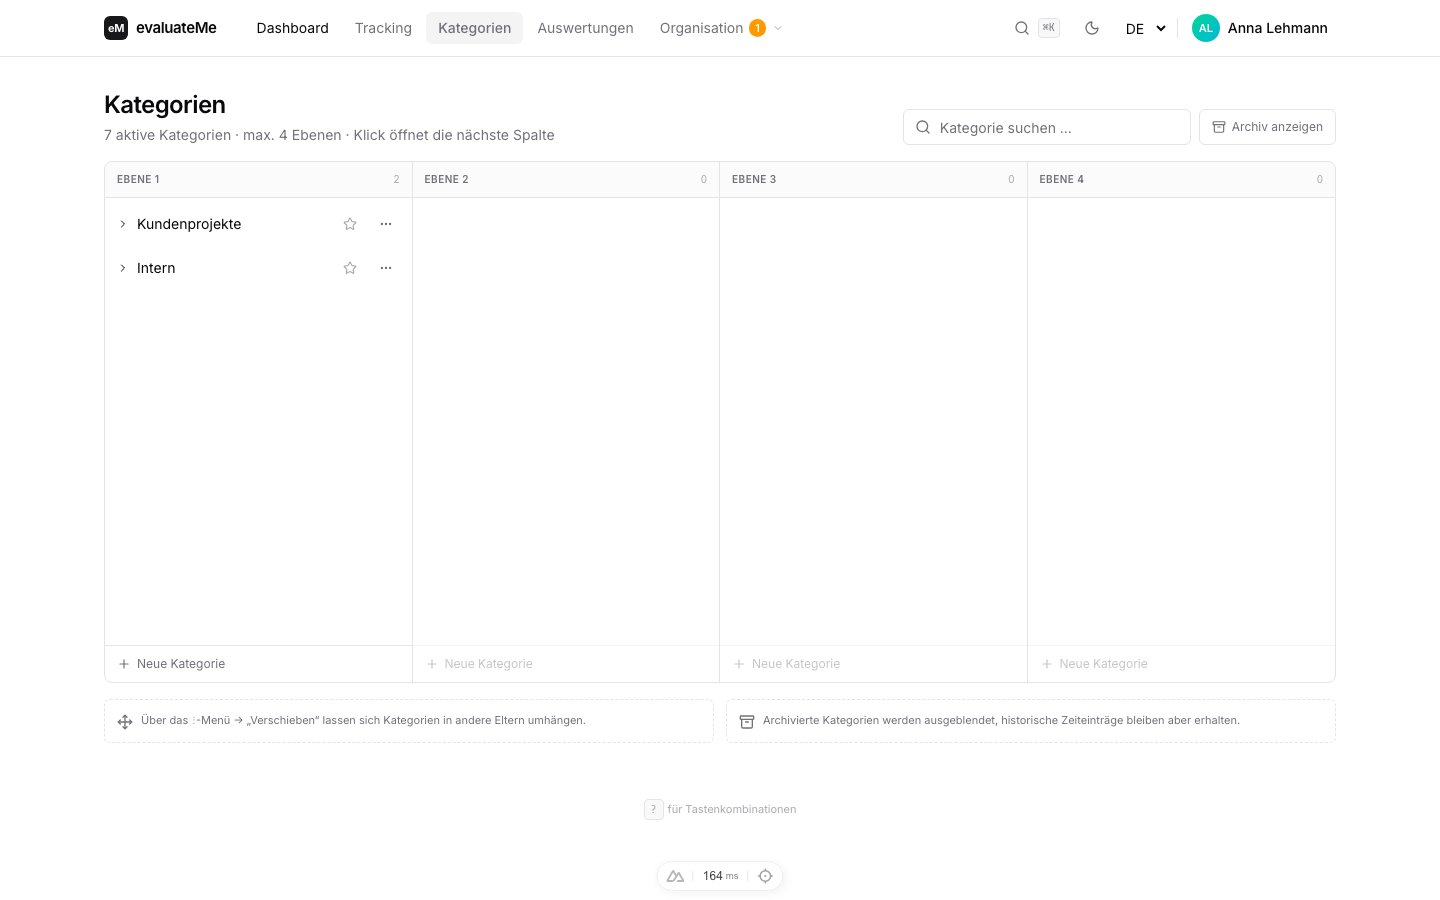Click the Nuxt devtools logo icon
This screenshot has height=900, width=1440.
pyautogui.click(x=676, y=876)
